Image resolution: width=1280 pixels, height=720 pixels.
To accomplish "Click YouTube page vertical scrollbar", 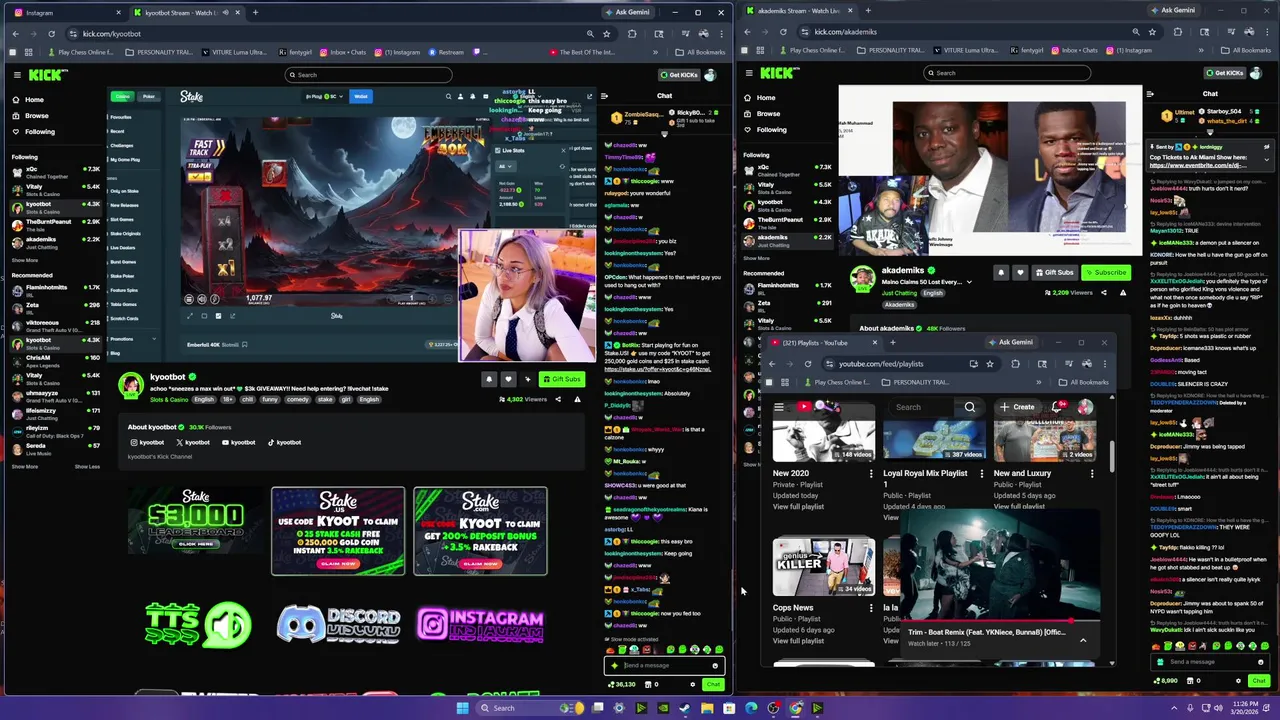I will point(1111,455).
